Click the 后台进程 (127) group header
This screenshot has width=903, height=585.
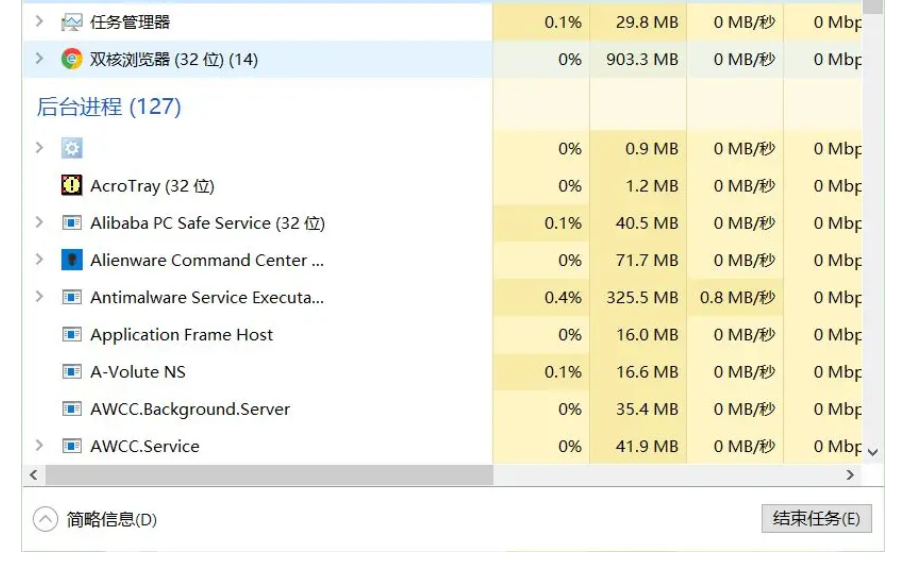point(109,107)
